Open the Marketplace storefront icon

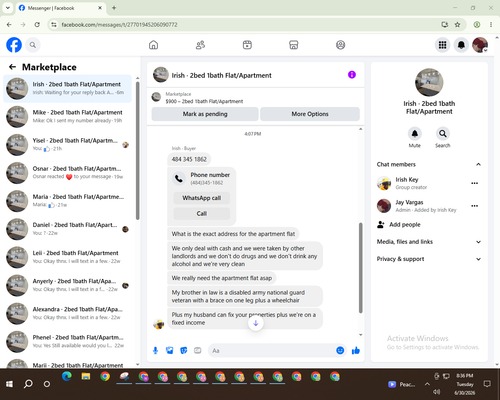tap(294, 45)
